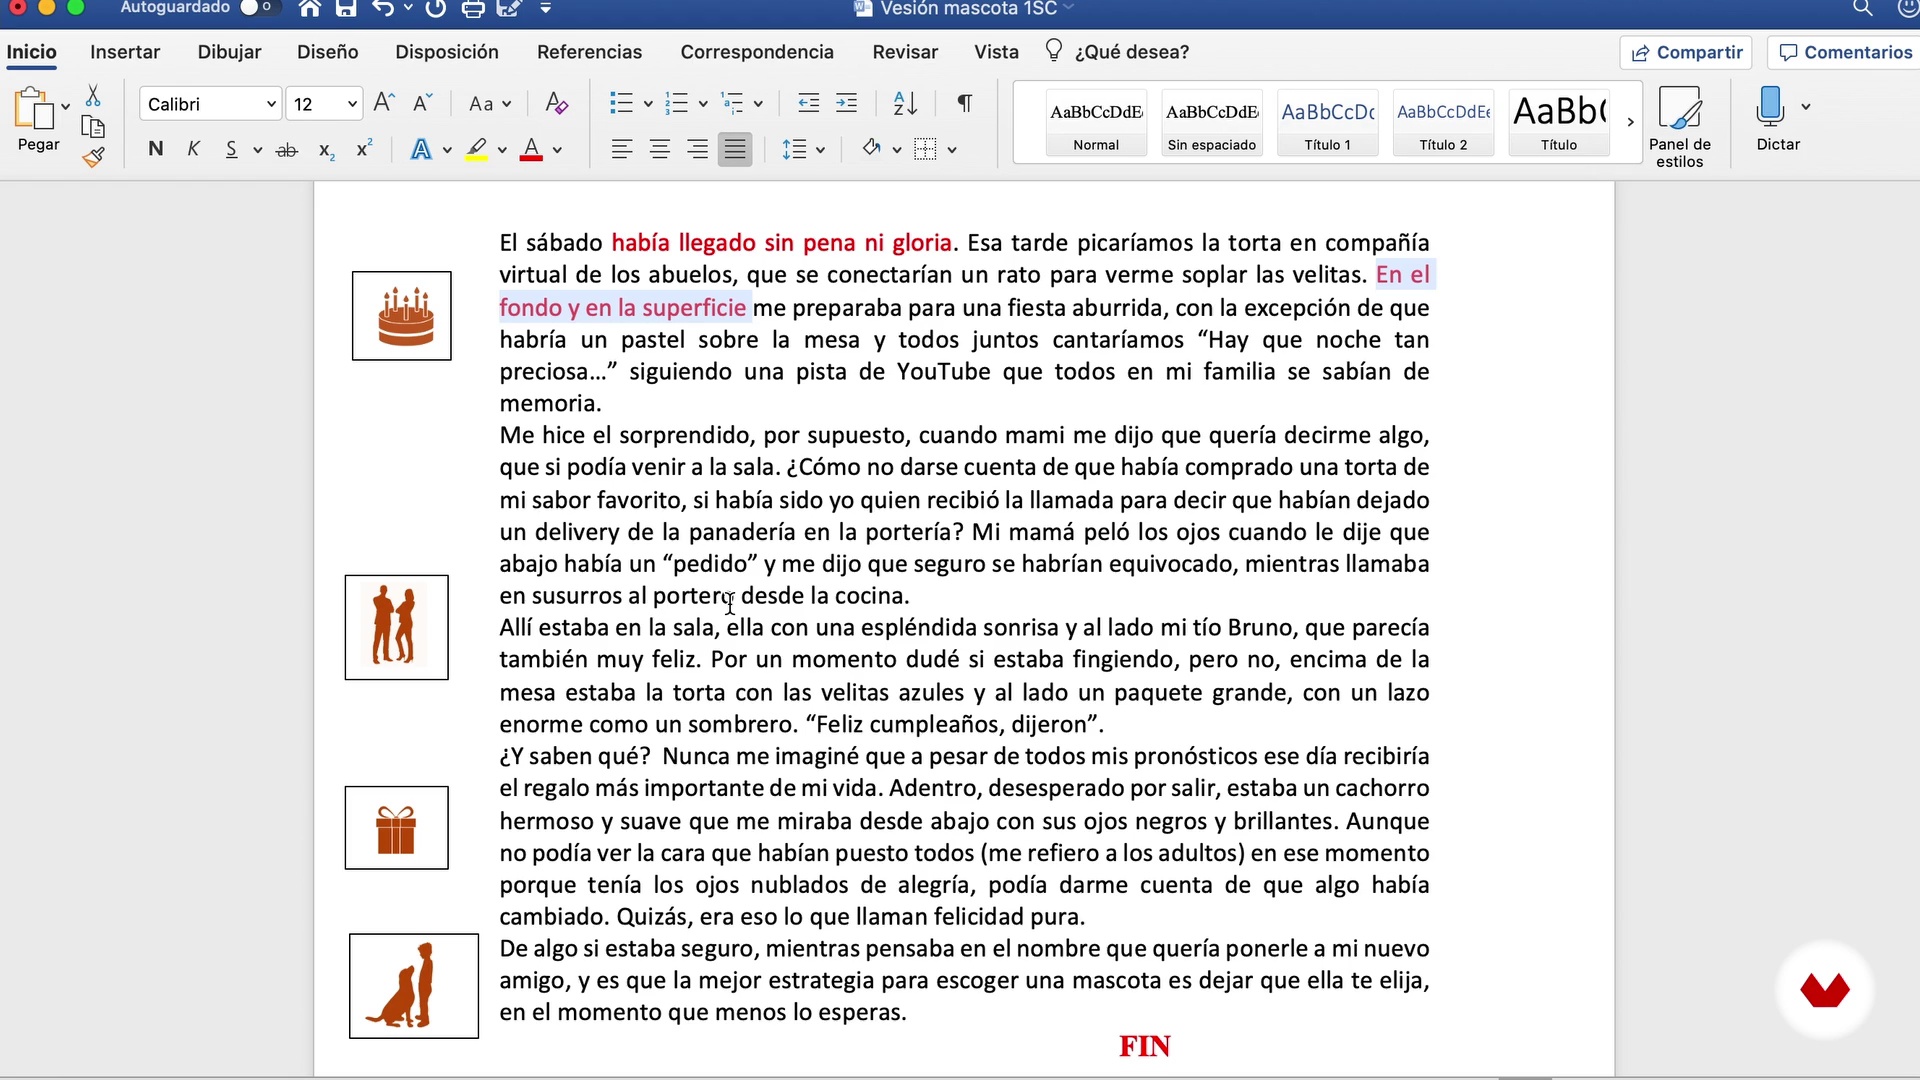This screenshot has width=1920, height=1080.
Task: Switch to the Vista tab
Action: [x=996, y=52]
